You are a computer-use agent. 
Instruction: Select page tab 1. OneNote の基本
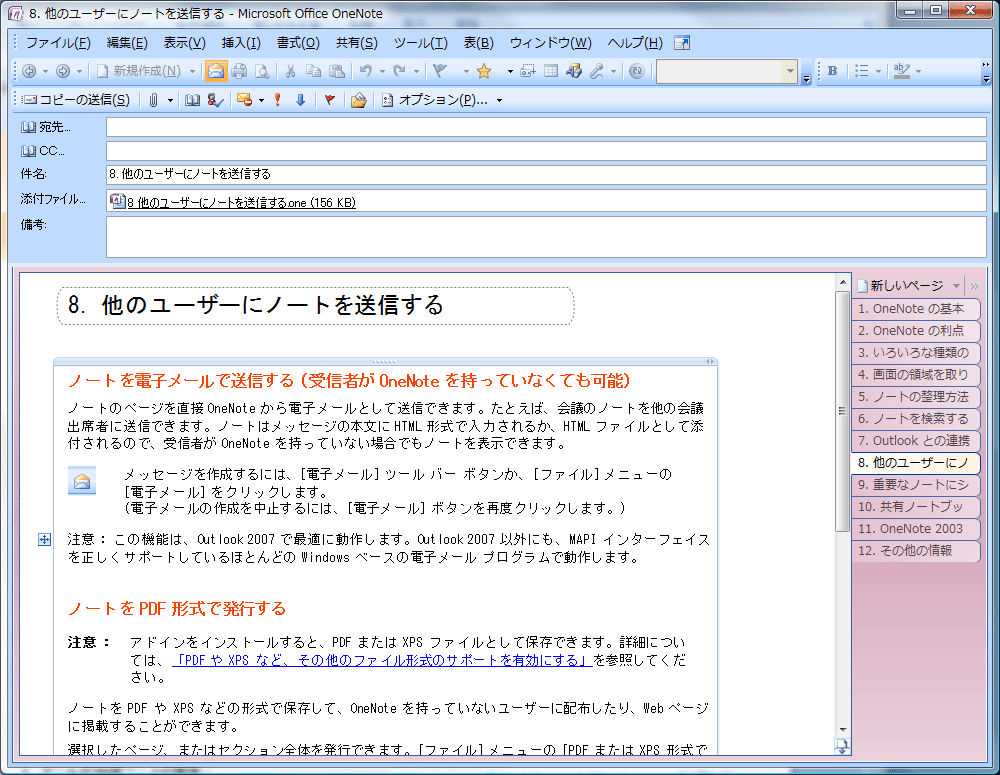tap(915, 309)
